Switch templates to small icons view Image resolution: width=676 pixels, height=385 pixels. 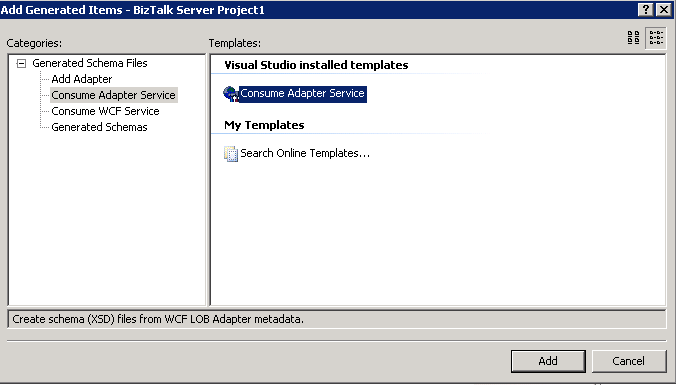pos(656,38)
